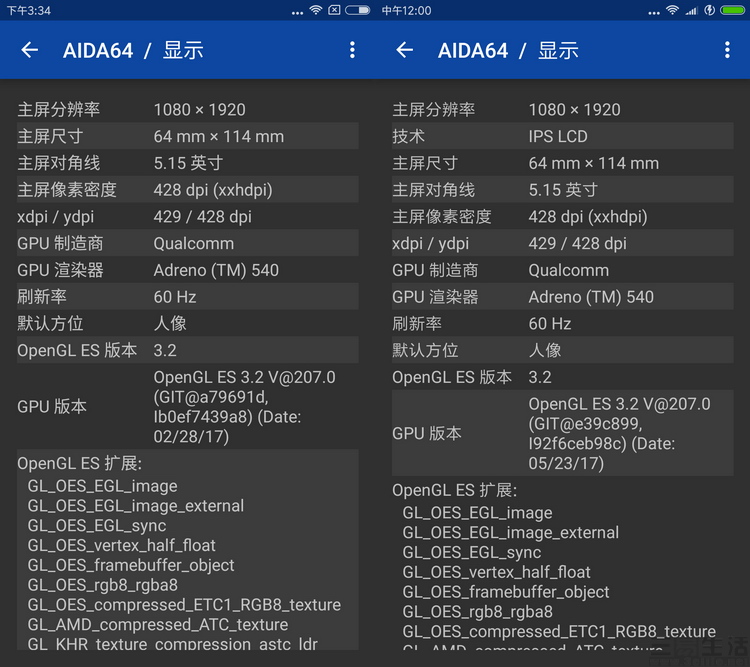Tap the cellular signal icon in the right status bar
This screenshot has width=750, height=667.
pos(692,10)
